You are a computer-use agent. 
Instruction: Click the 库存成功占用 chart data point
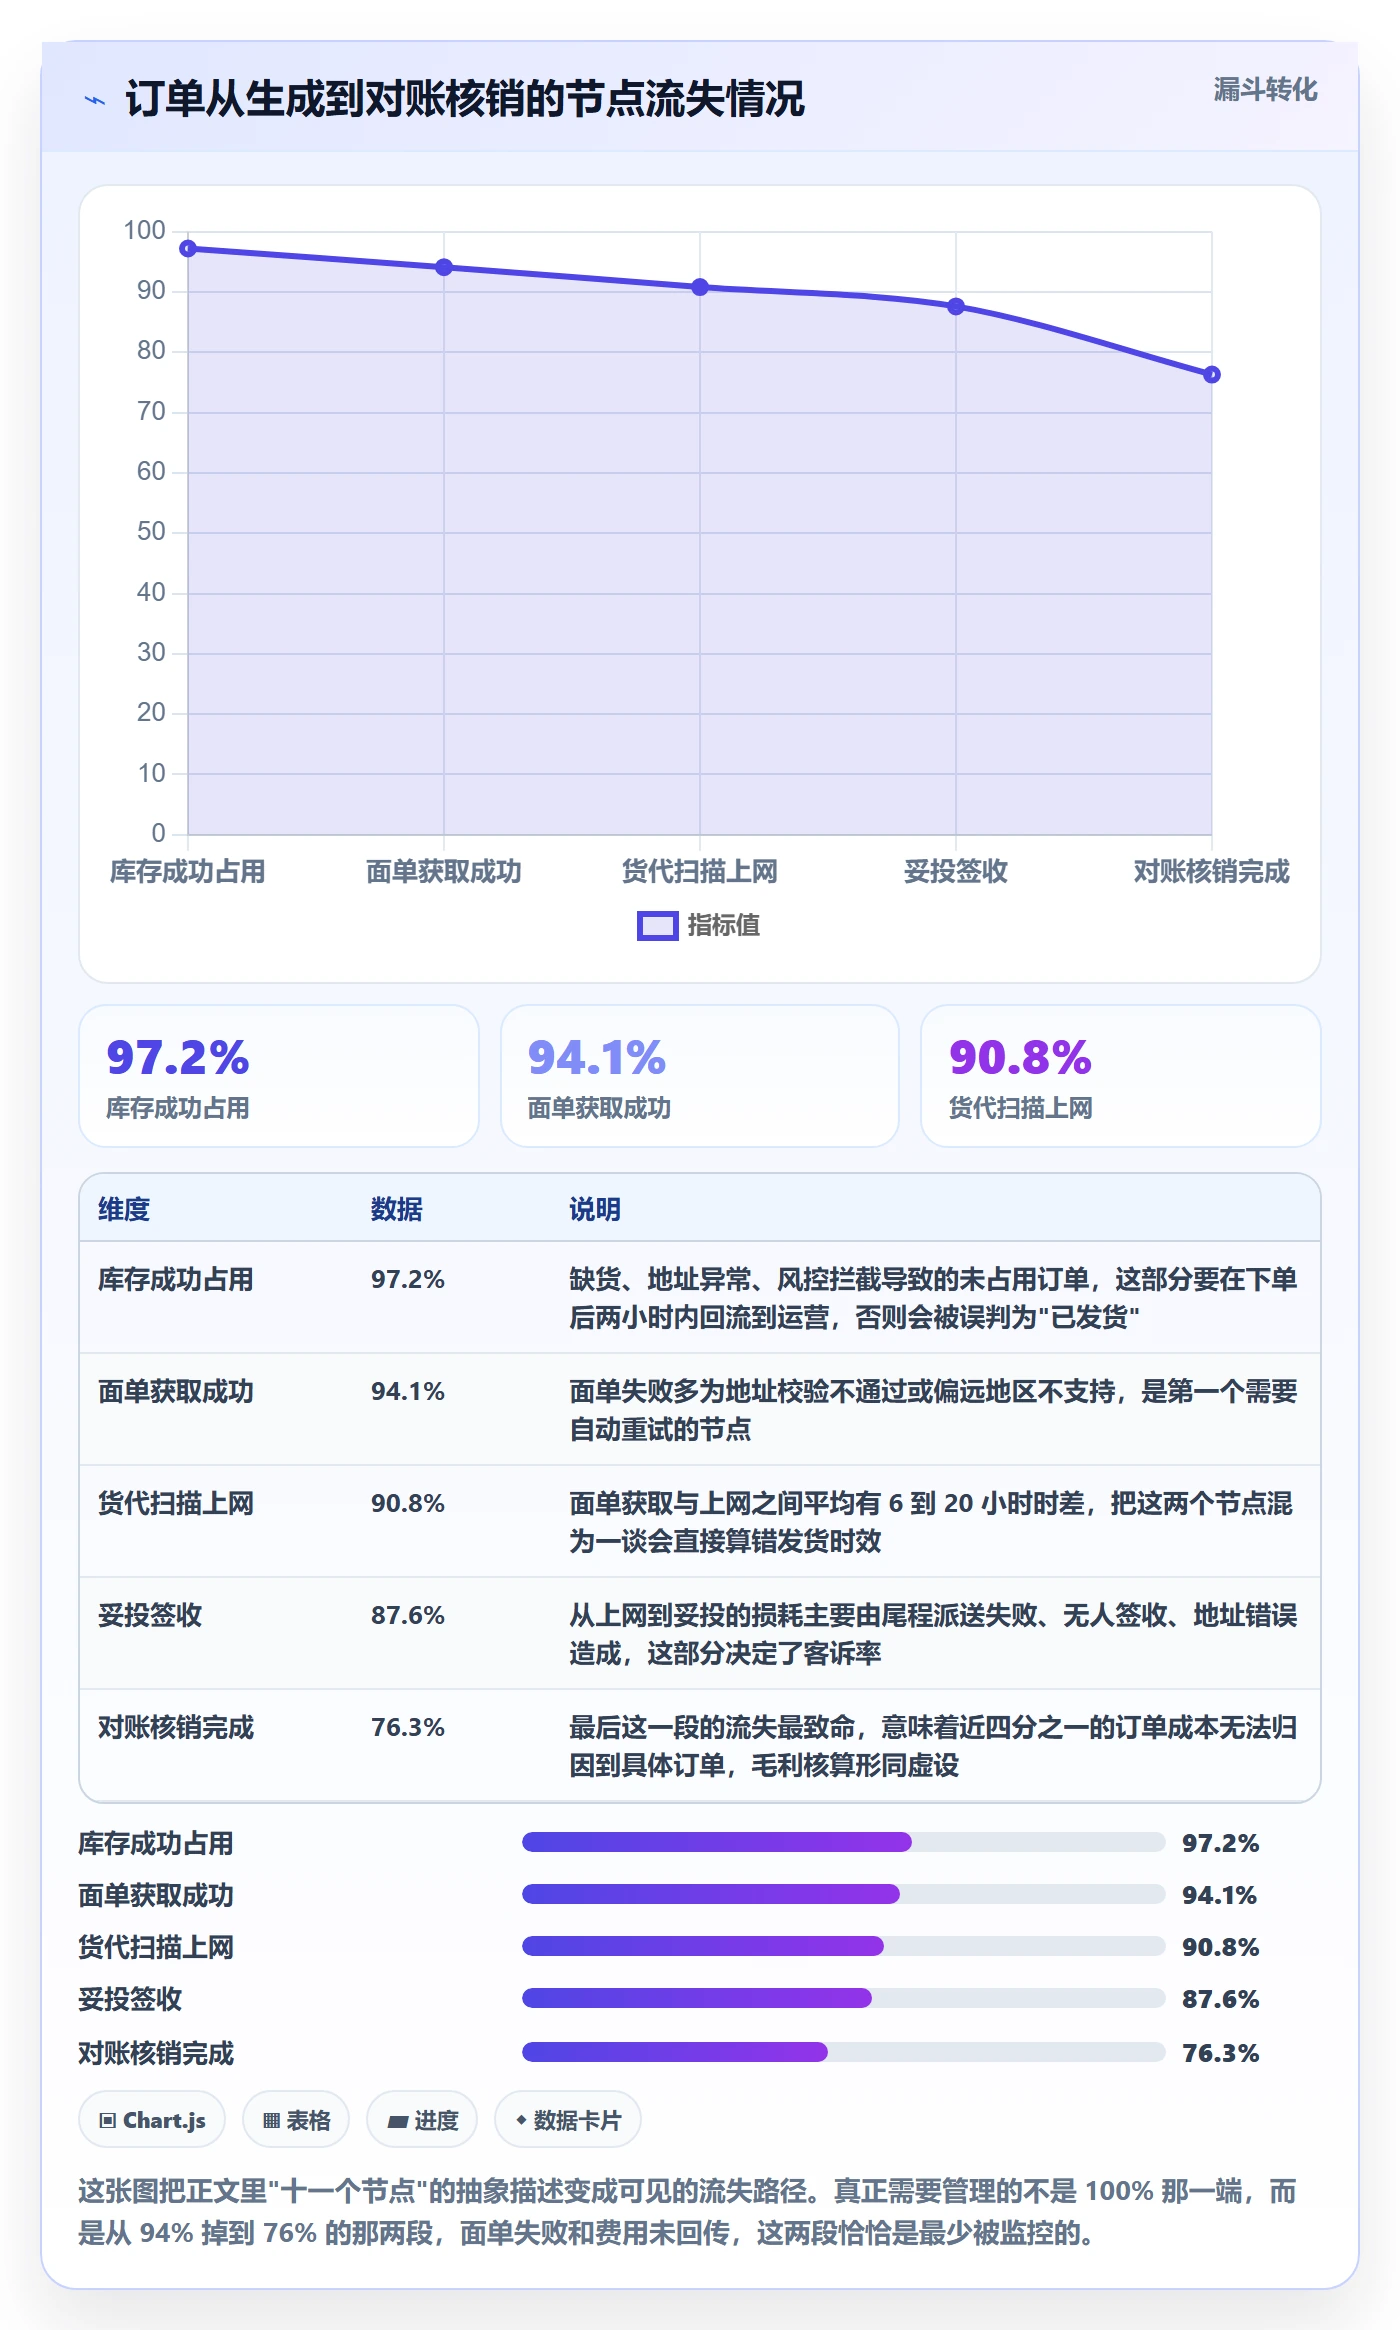pos(188,248)
